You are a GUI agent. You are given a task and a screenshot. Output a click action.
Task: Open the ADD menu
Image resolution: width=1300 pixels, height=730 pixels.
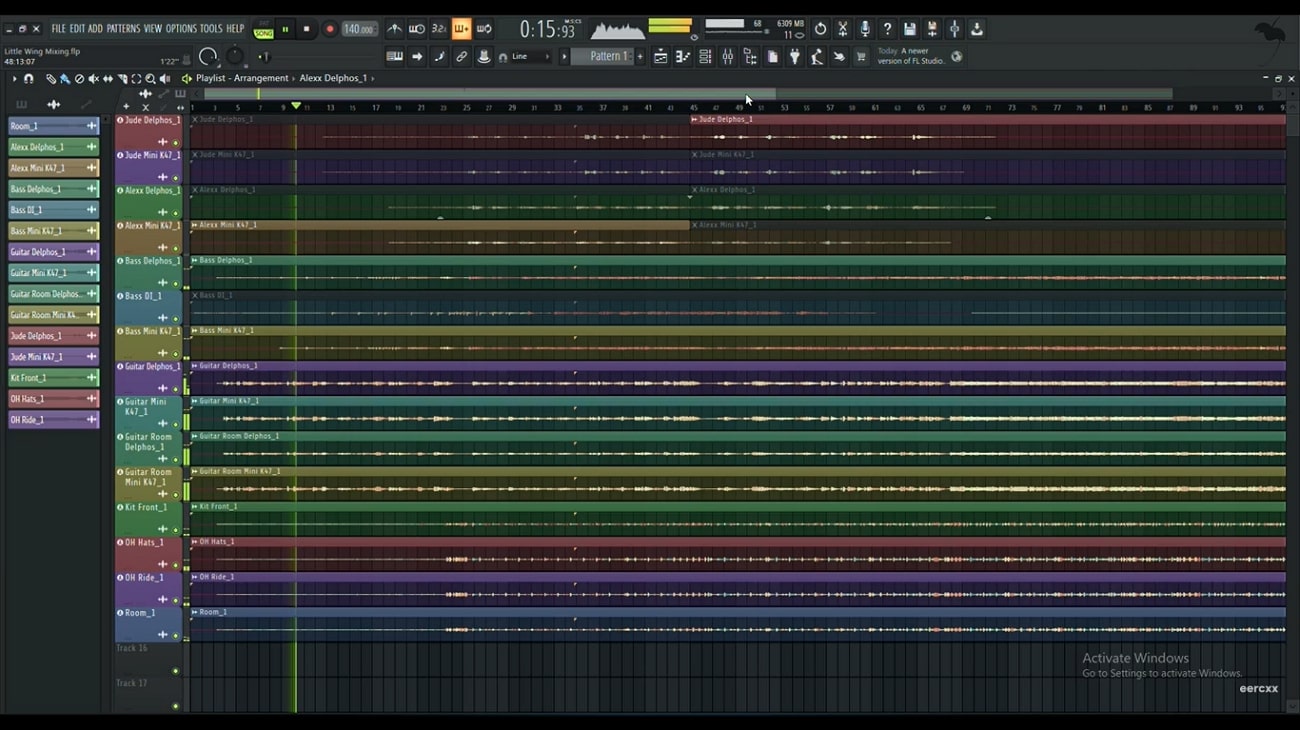tap(95, 29)
